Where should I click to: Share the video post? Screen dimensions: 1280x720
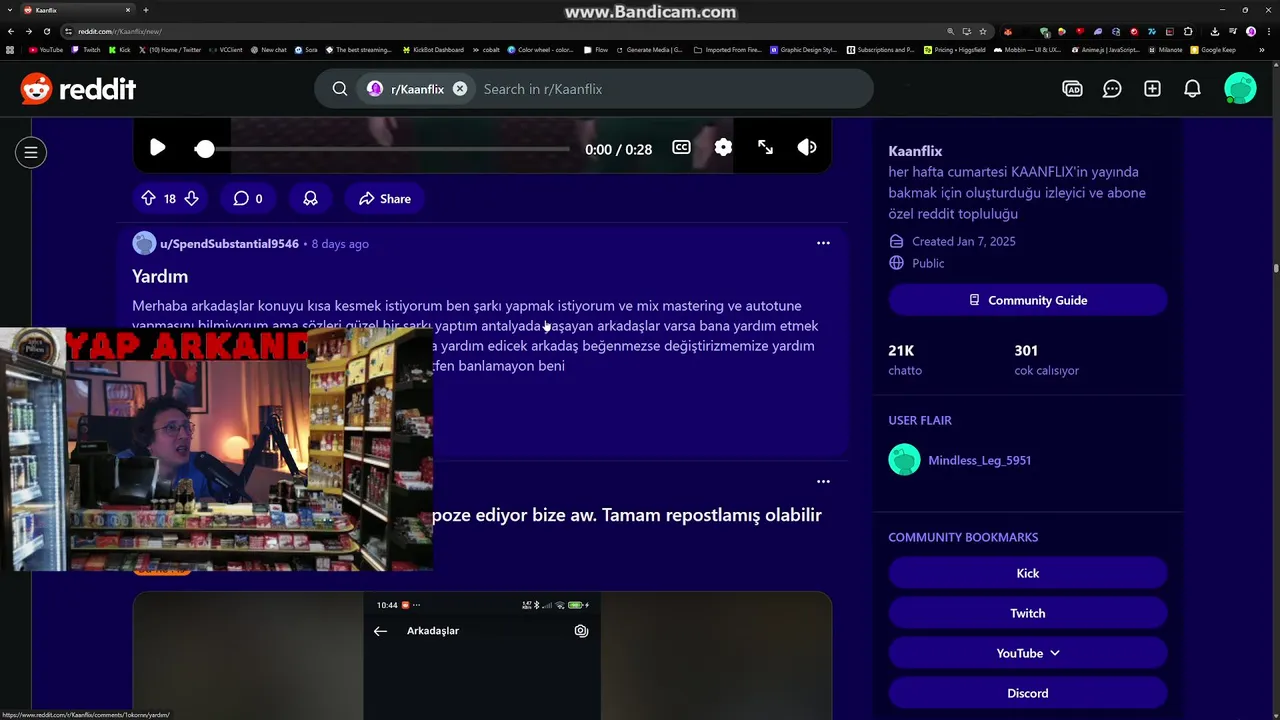385,199
